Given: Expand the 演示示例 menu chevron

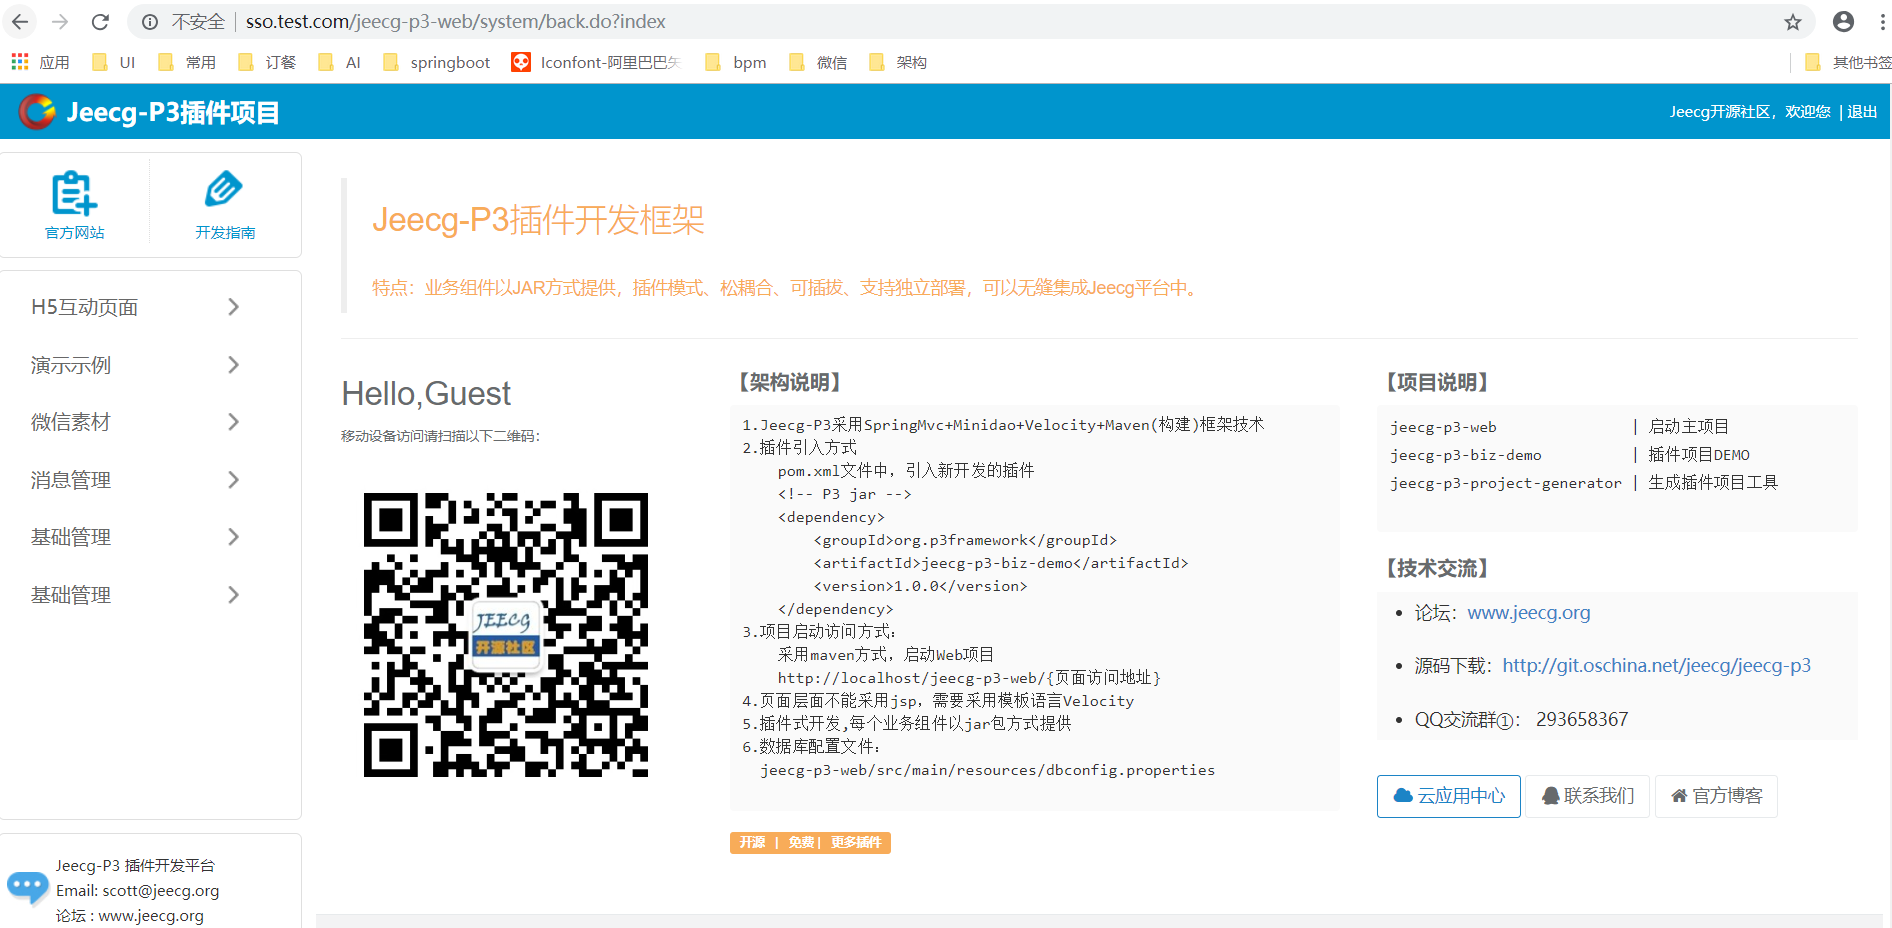Looking at the screenshot, I should [234, 364].
